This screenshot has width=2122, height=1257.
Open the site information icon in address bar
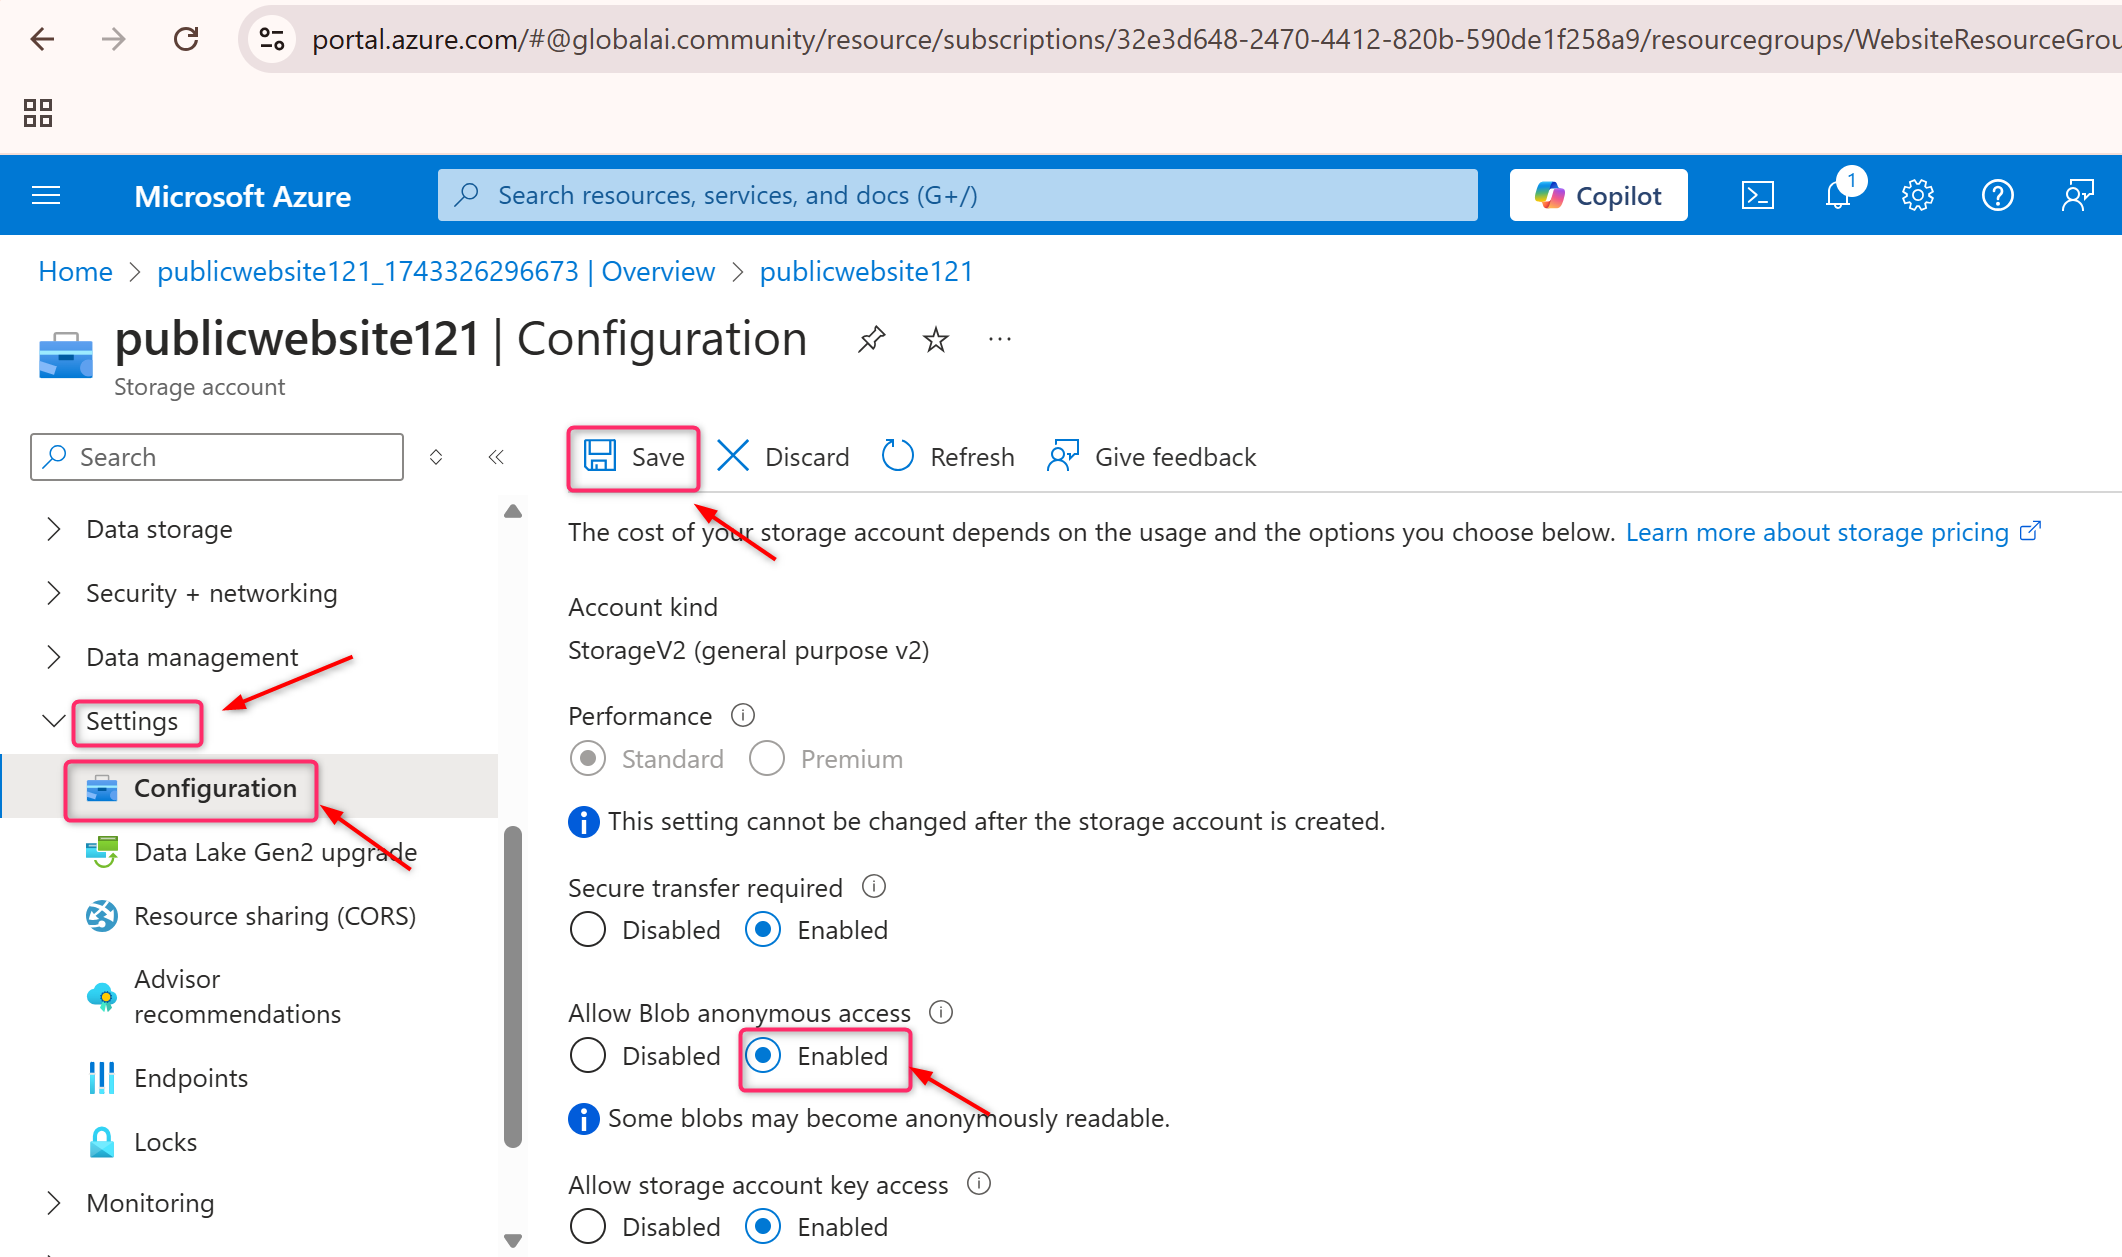[x=271, y=39]
